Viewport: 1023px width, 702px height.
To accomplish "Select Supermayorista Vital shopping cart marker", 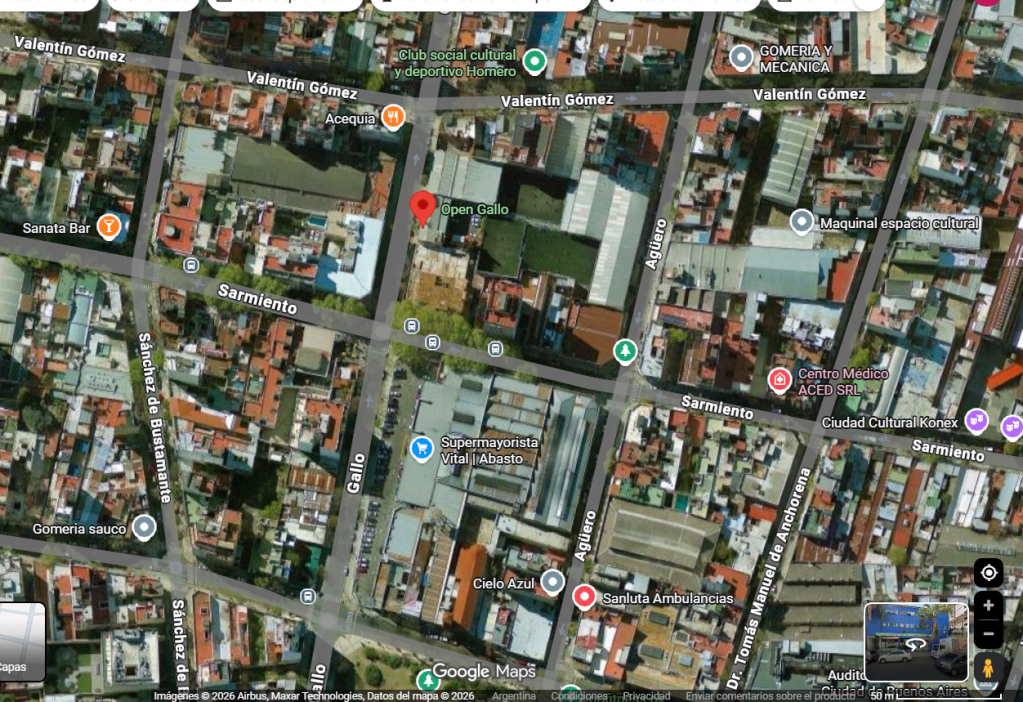I will pyautogui.click(x=421, y=449).
